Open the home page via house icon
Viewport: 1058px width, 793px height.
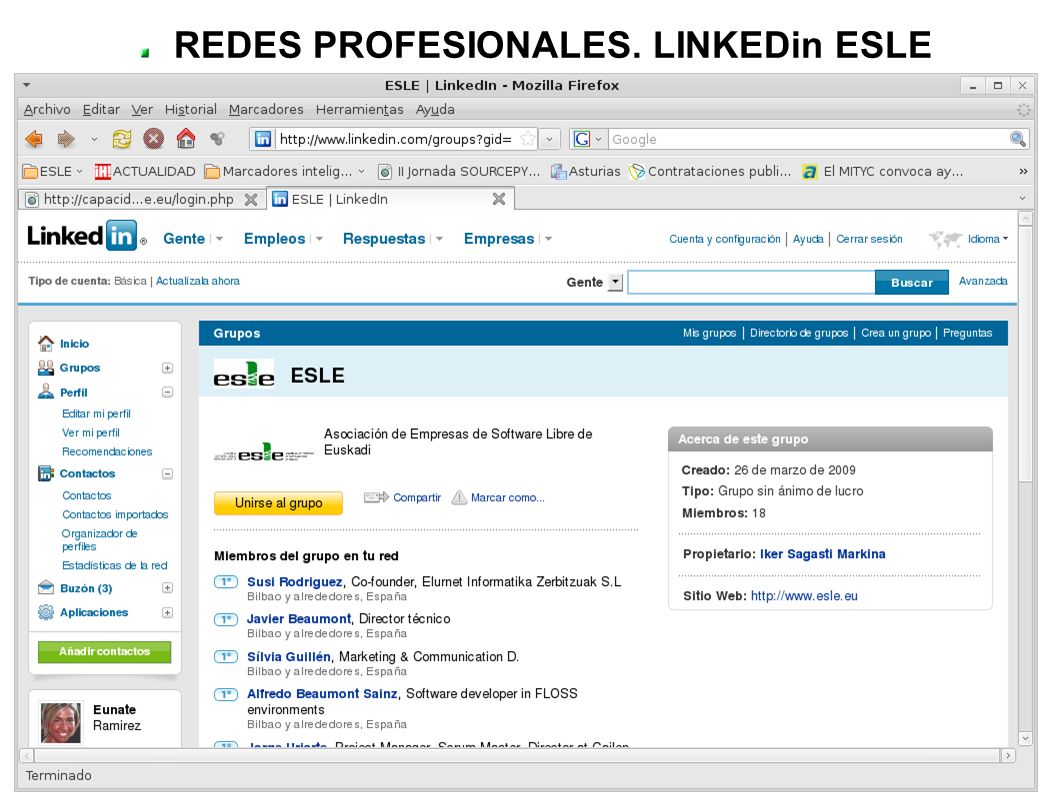[x=186, y=139]
